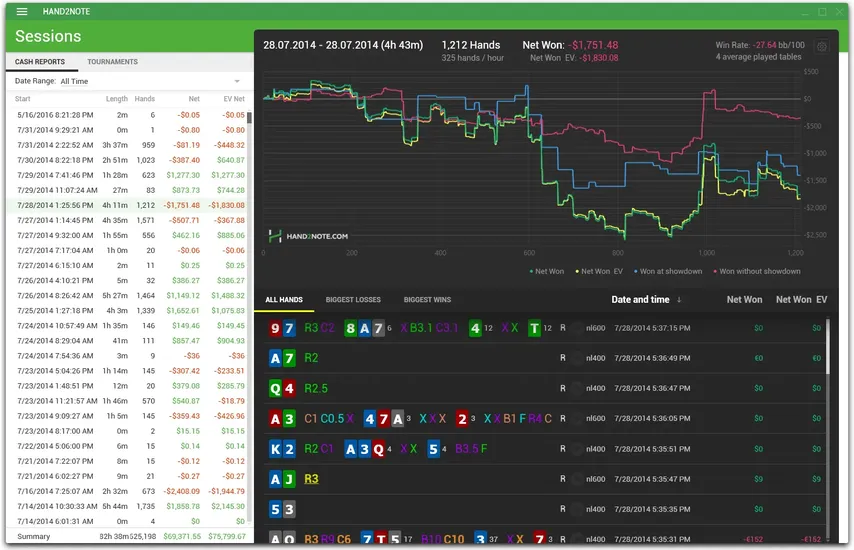The height and width of the screenshot is (550, 854).
Task: Click the Q 4 hole cards icon
Action: (x=282, y=388)
